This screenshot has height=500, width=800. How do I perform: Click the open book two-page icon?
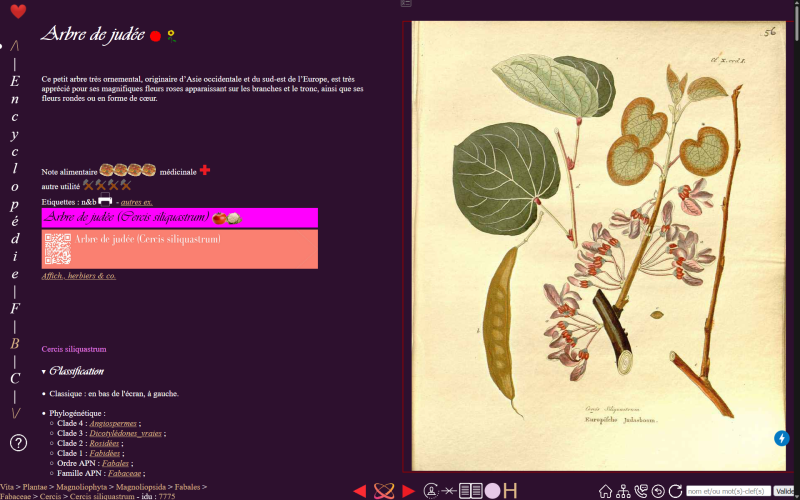pyautogui.click(x=470, y=491)
